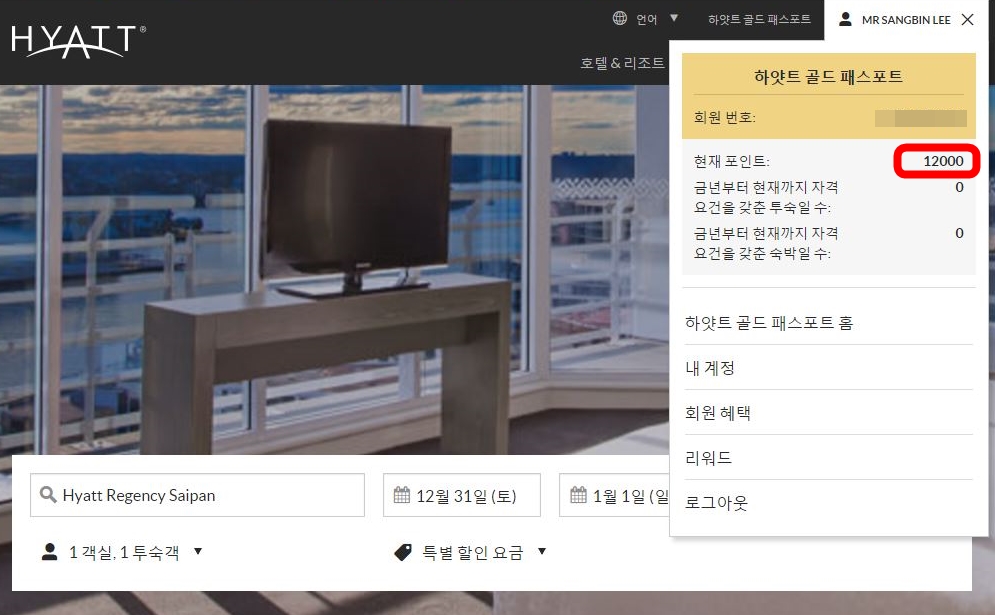995x615 pixels.
Task: Open the 언어 language menu label
Action: [x=647, y=20]
